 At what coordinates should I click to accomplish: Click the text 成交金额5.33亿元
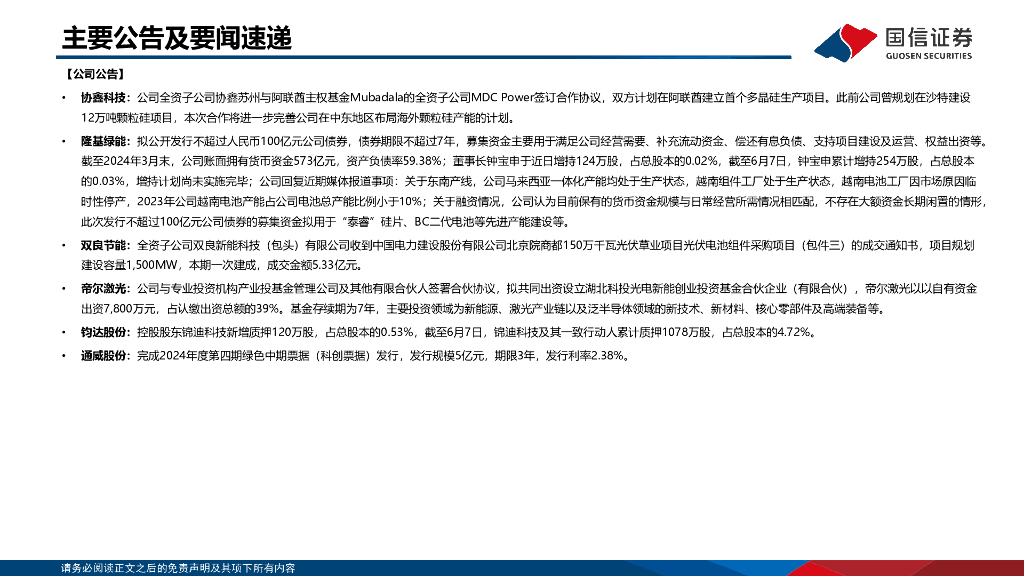point(315,266)
